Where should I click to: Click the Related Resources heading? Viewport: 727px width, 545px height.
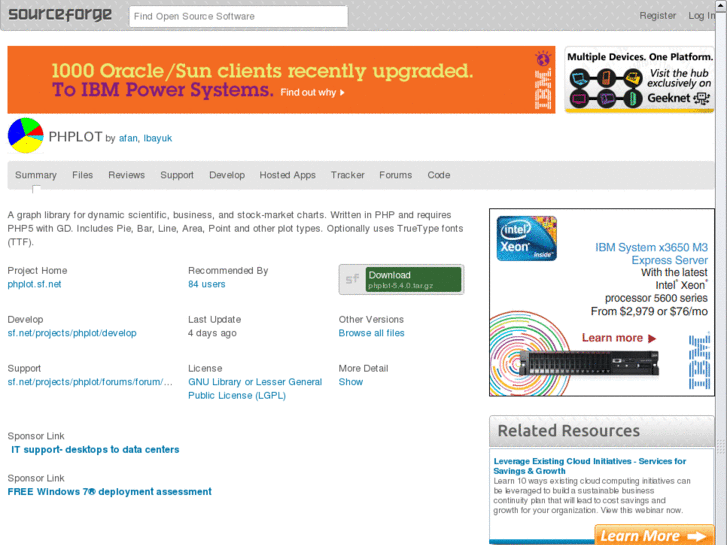[x=568, y=431]
